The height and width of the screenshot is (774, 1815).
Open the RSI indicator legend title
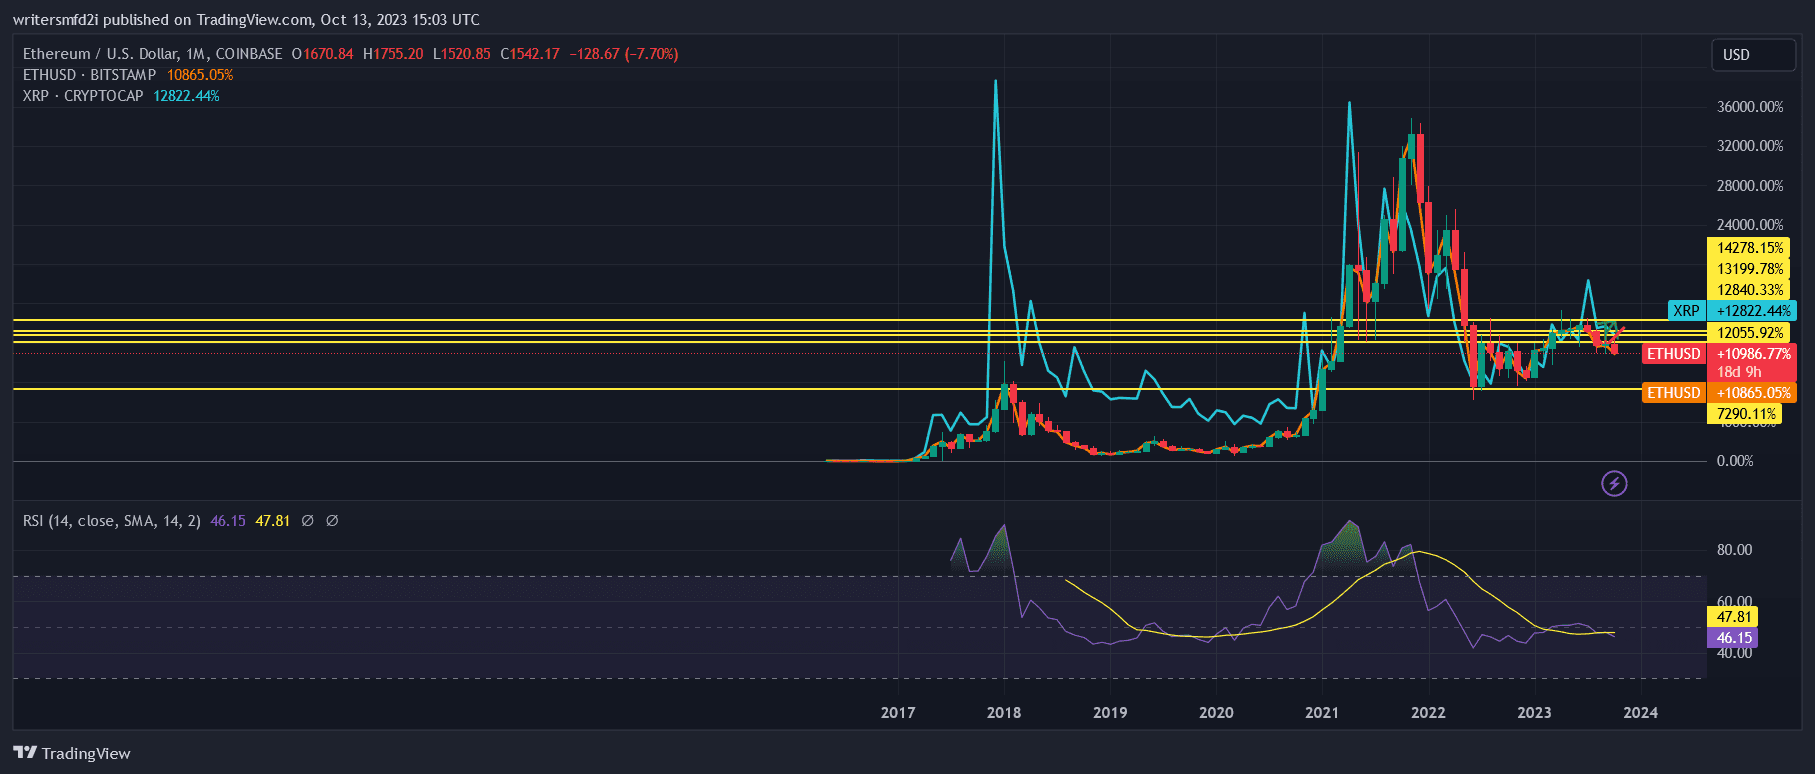pyautogui.click(x=111, y=521)
